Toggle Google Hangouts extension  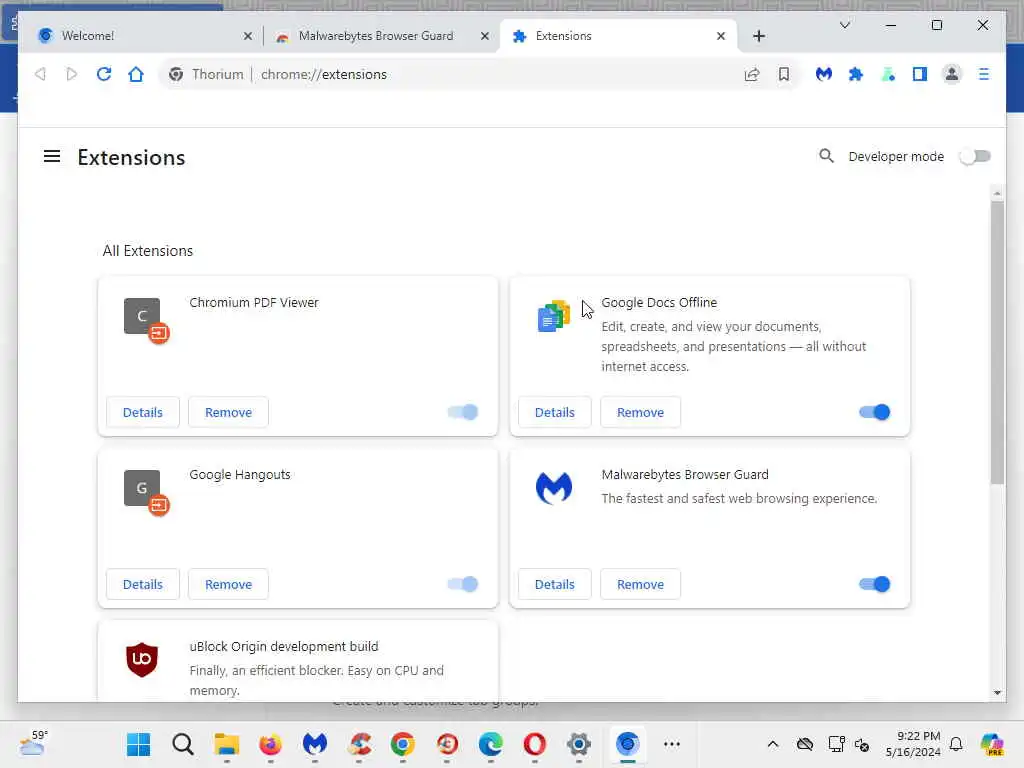(463, 584)
